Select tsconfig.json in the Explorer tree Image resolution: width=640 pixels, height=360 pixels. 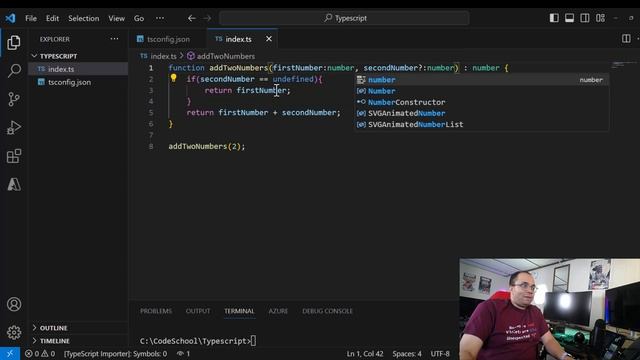(78, 82)
